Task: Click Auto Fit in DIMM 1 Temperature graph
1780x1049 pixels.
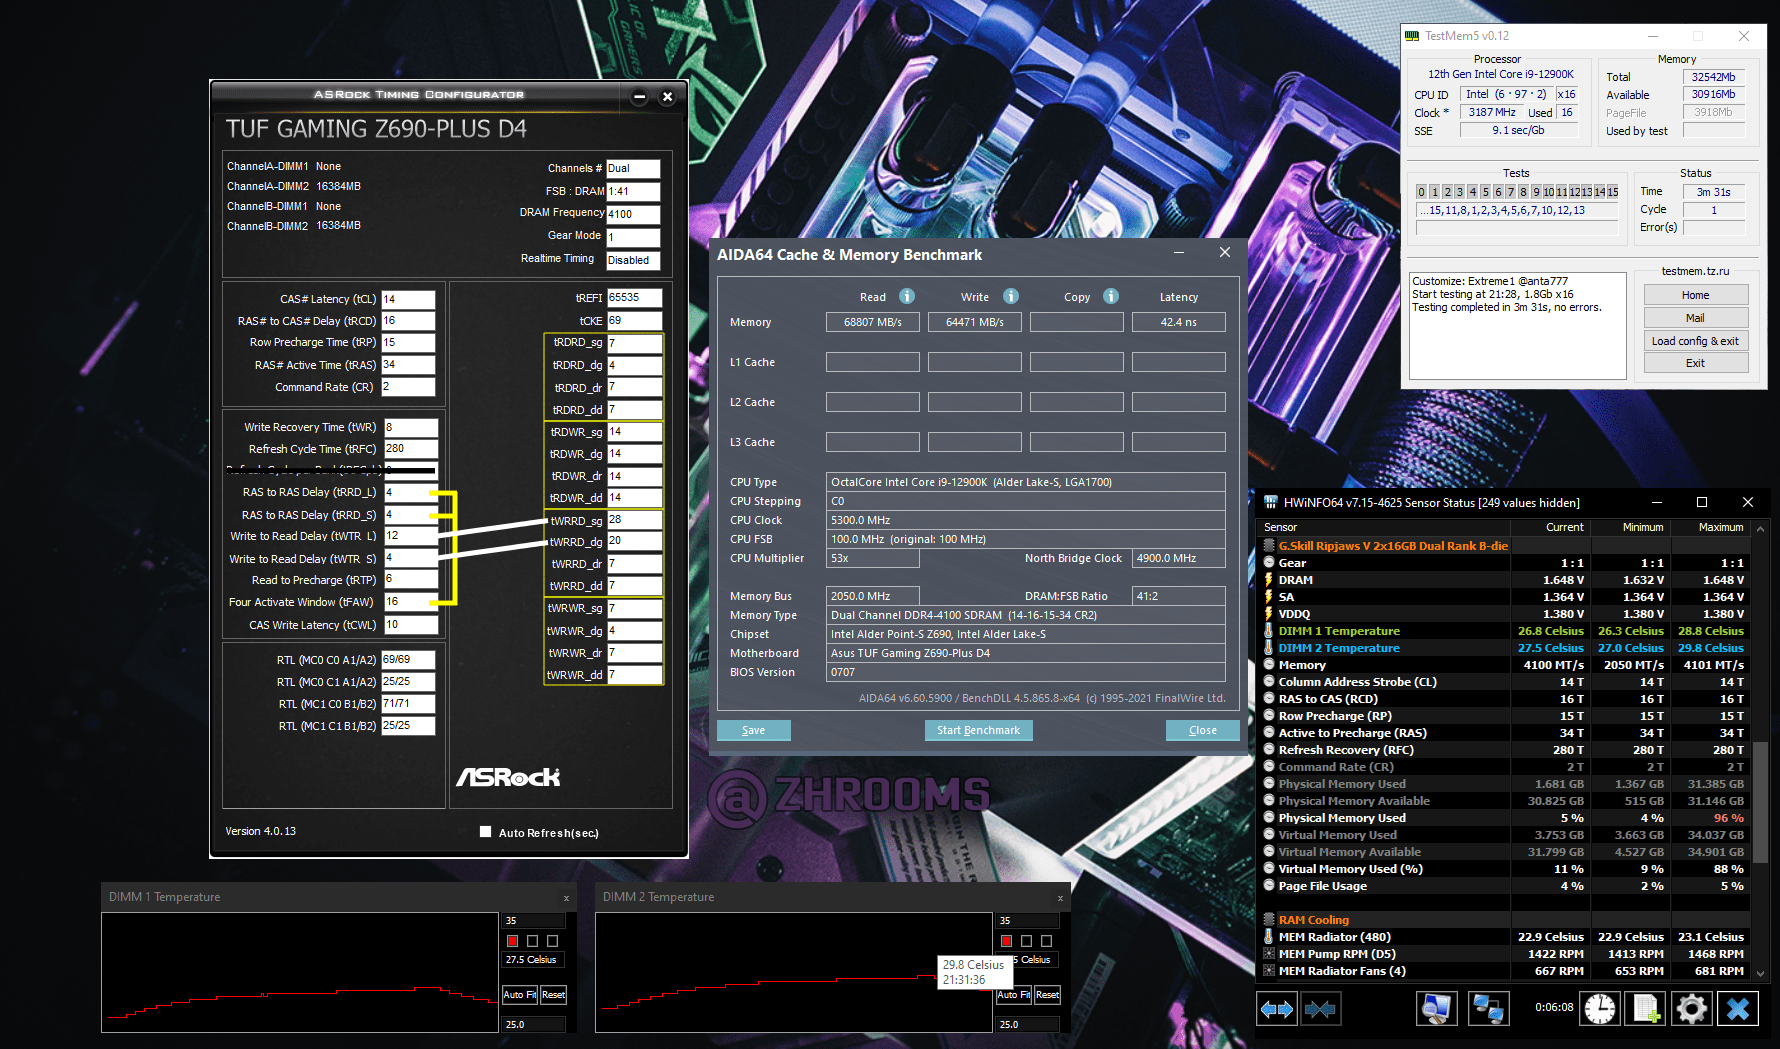Action: [x=520, y=994]
